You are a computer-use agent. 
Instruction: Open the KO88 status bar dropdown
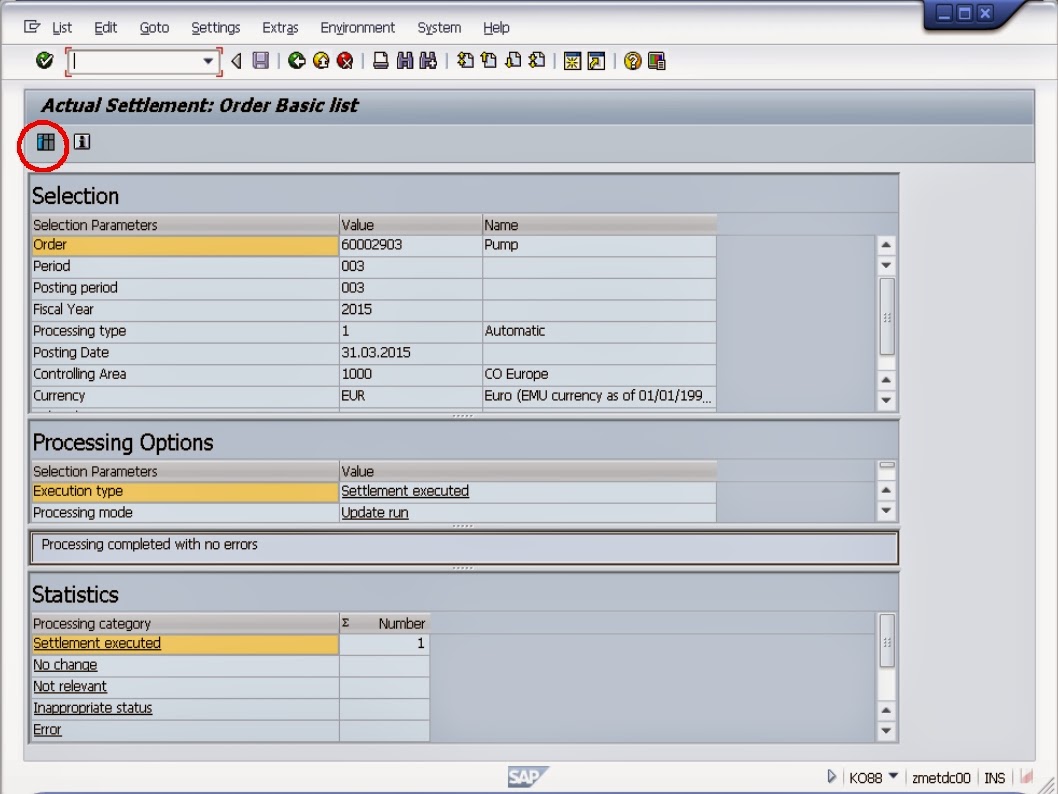tap(893, 776)
